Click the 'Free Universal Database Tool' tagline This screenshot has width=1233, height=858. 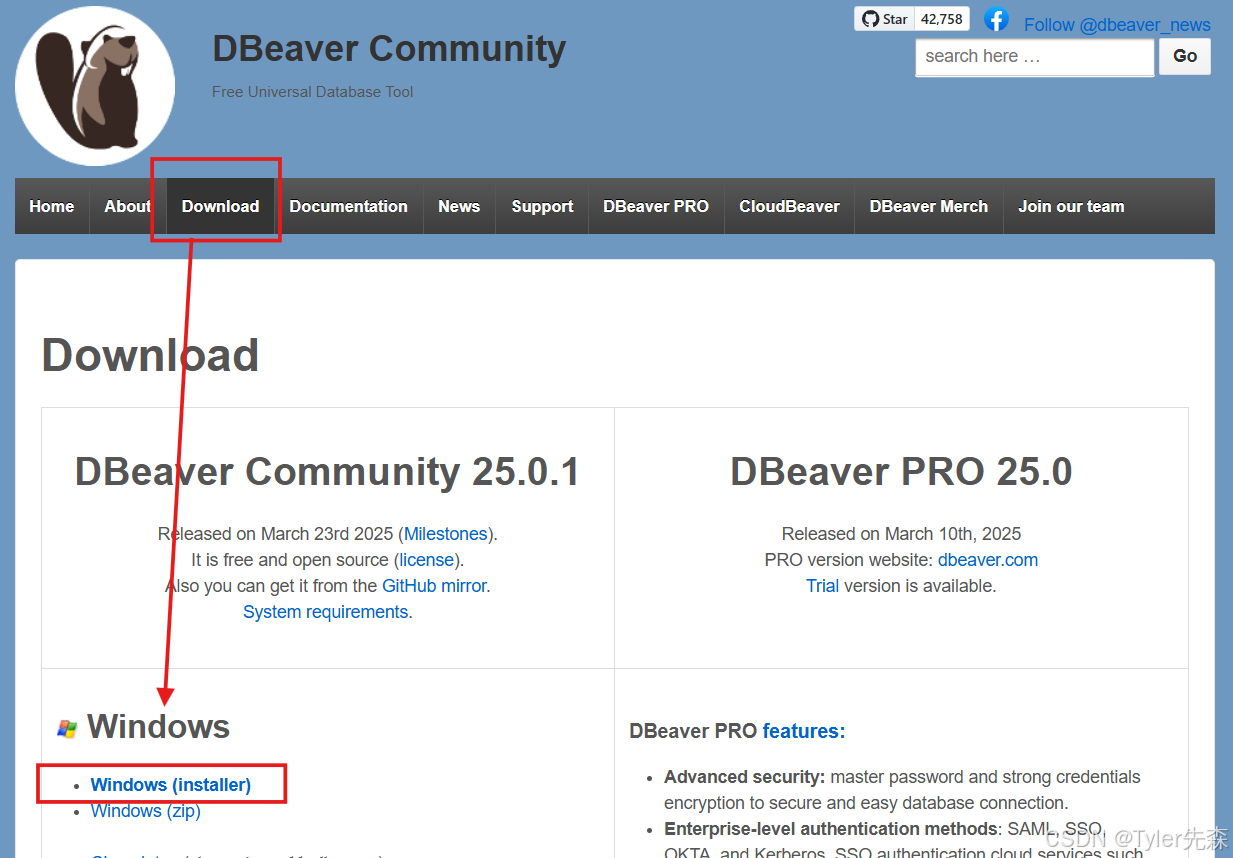pos(313,92)
